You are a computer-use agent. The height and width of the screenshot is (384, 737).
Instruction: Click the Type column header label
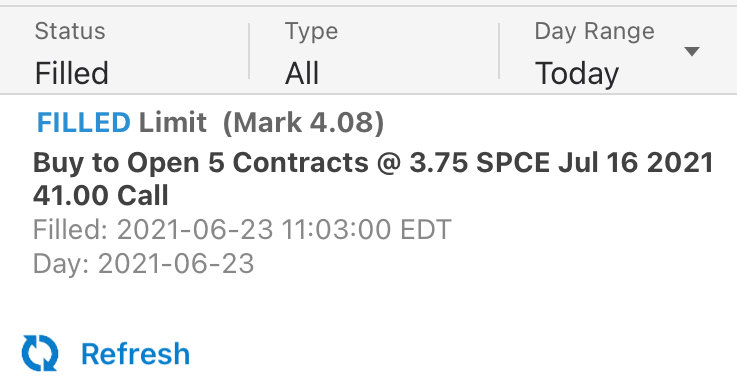pos(311,32)
